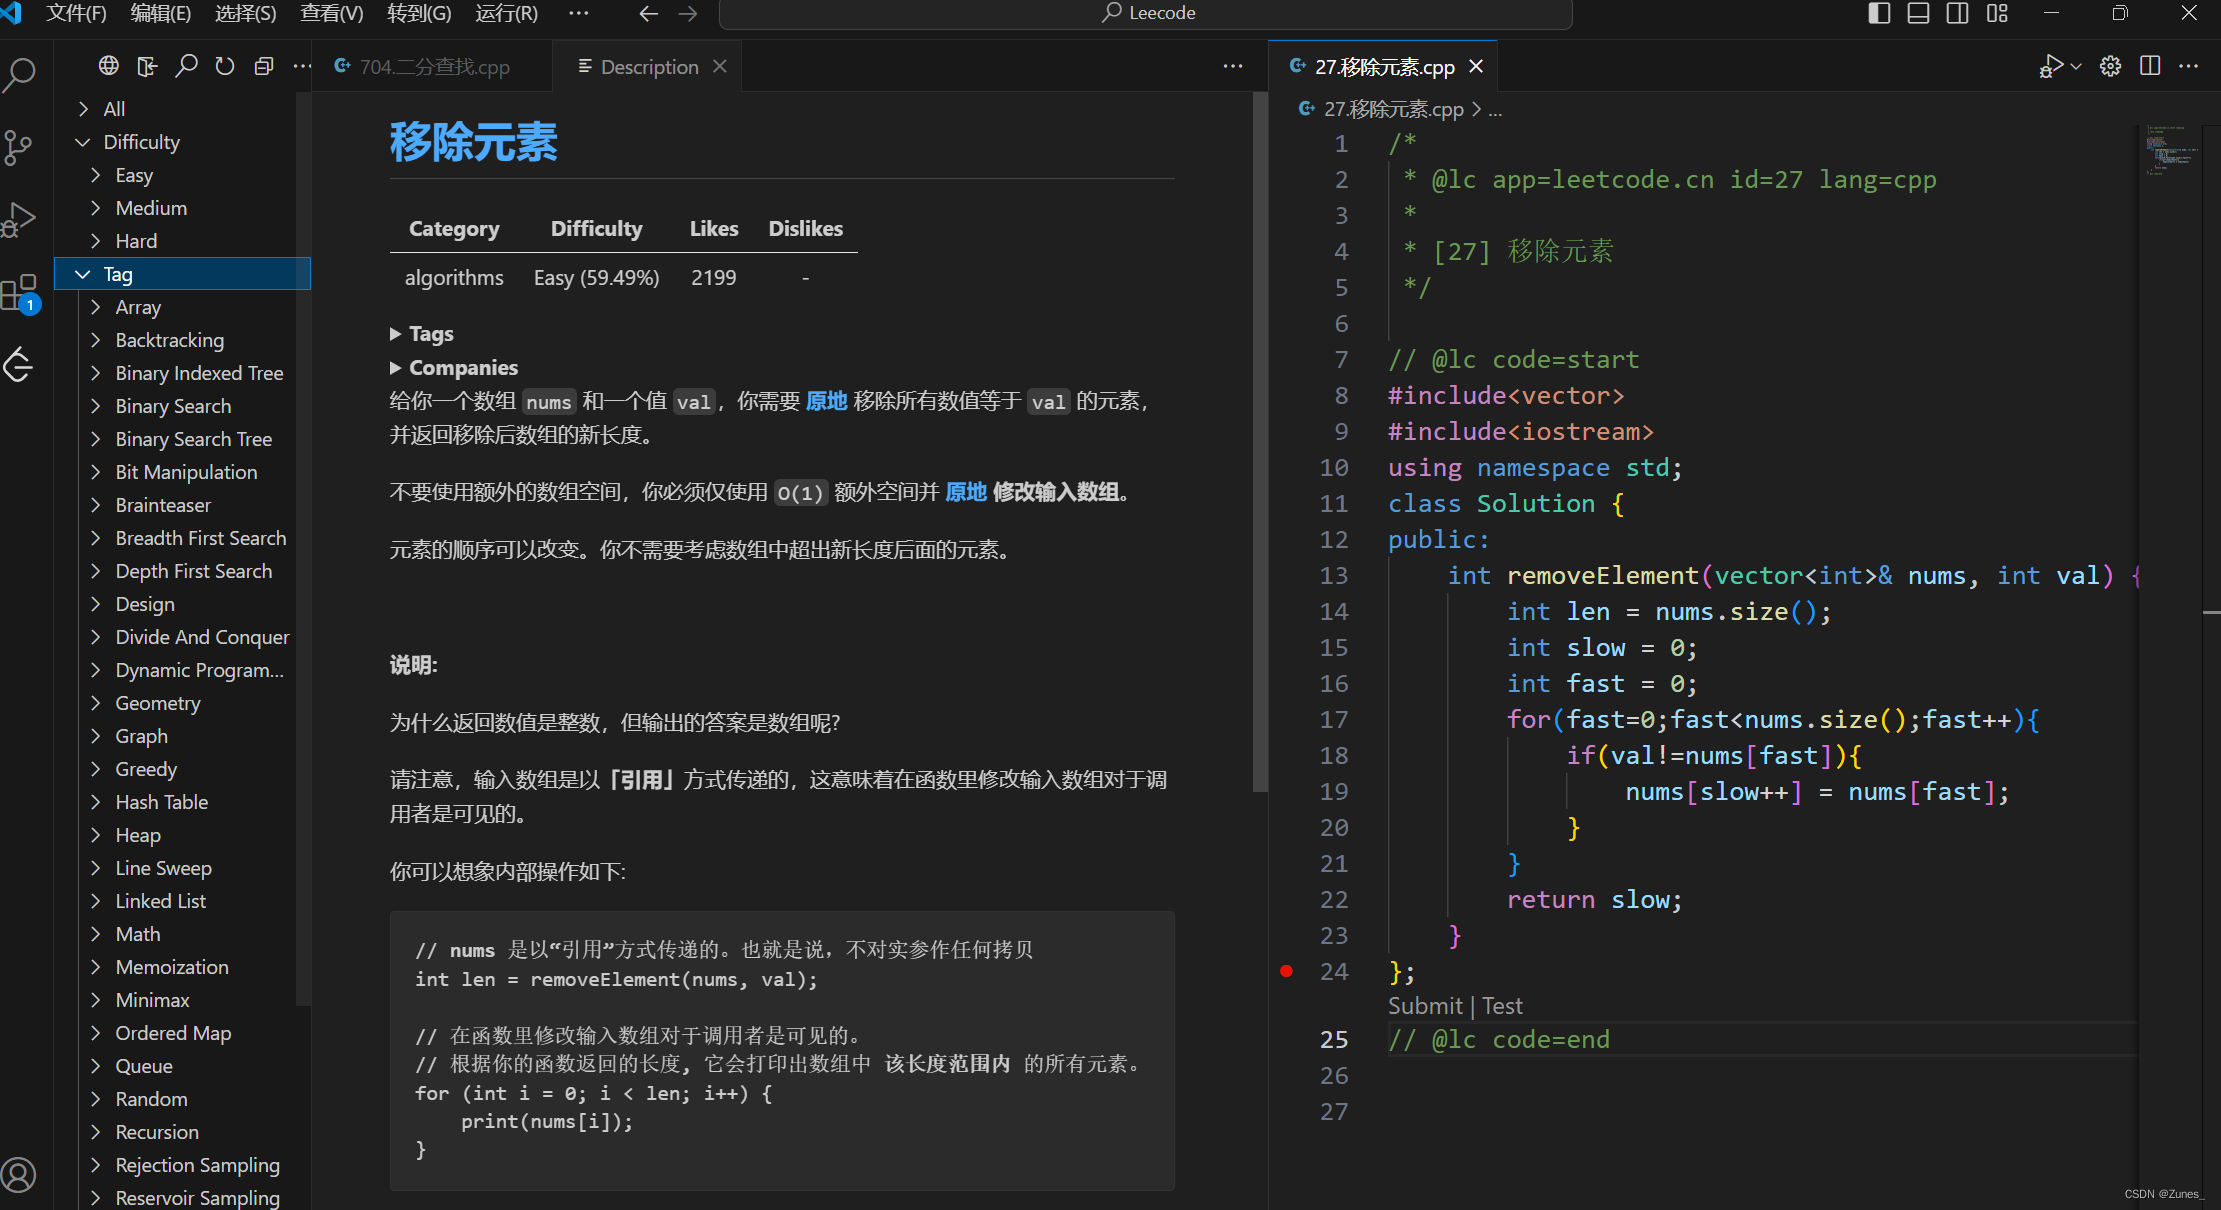Expand the Hash Table tag
Image resolution: width=2221 pixels, height=1210 pixels.
click(180, 802)
